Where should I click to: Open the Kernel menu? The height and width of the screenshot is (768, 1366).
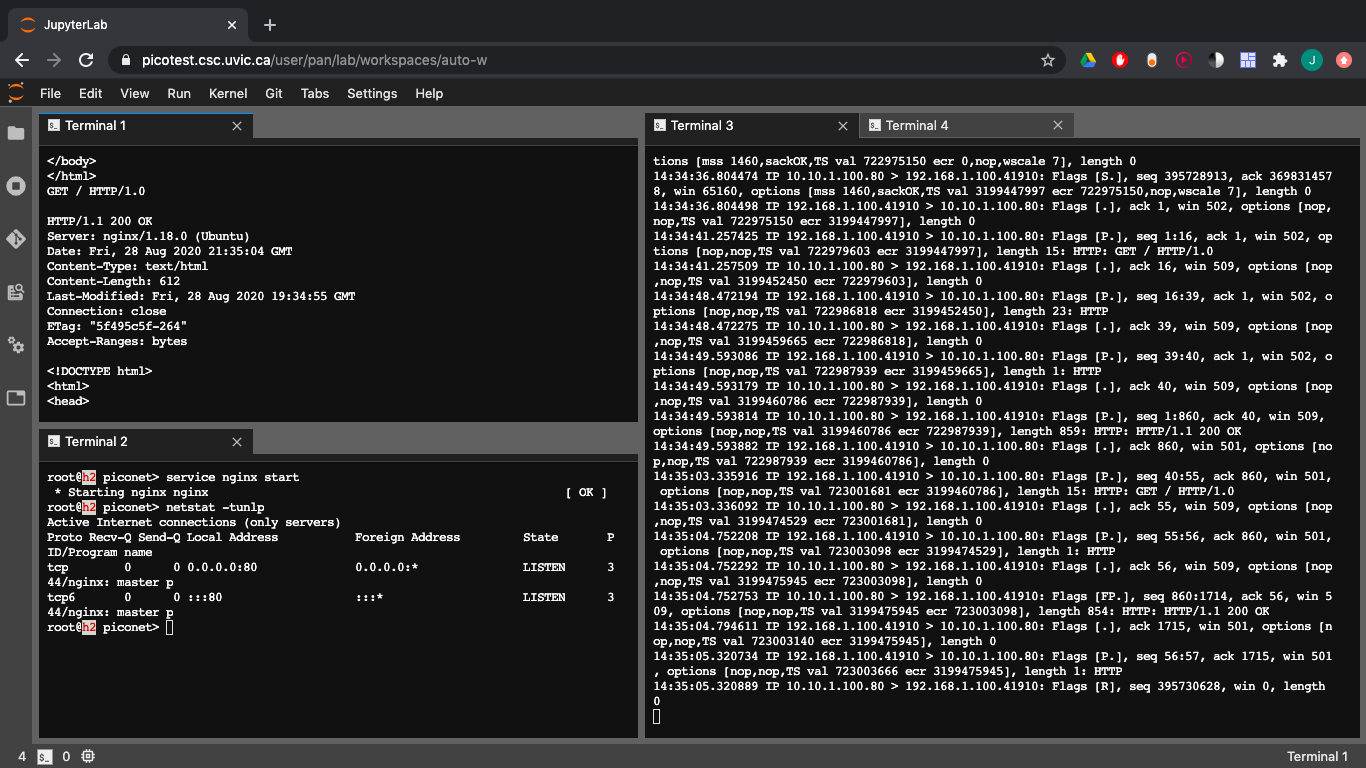click(x=228, y=93)
